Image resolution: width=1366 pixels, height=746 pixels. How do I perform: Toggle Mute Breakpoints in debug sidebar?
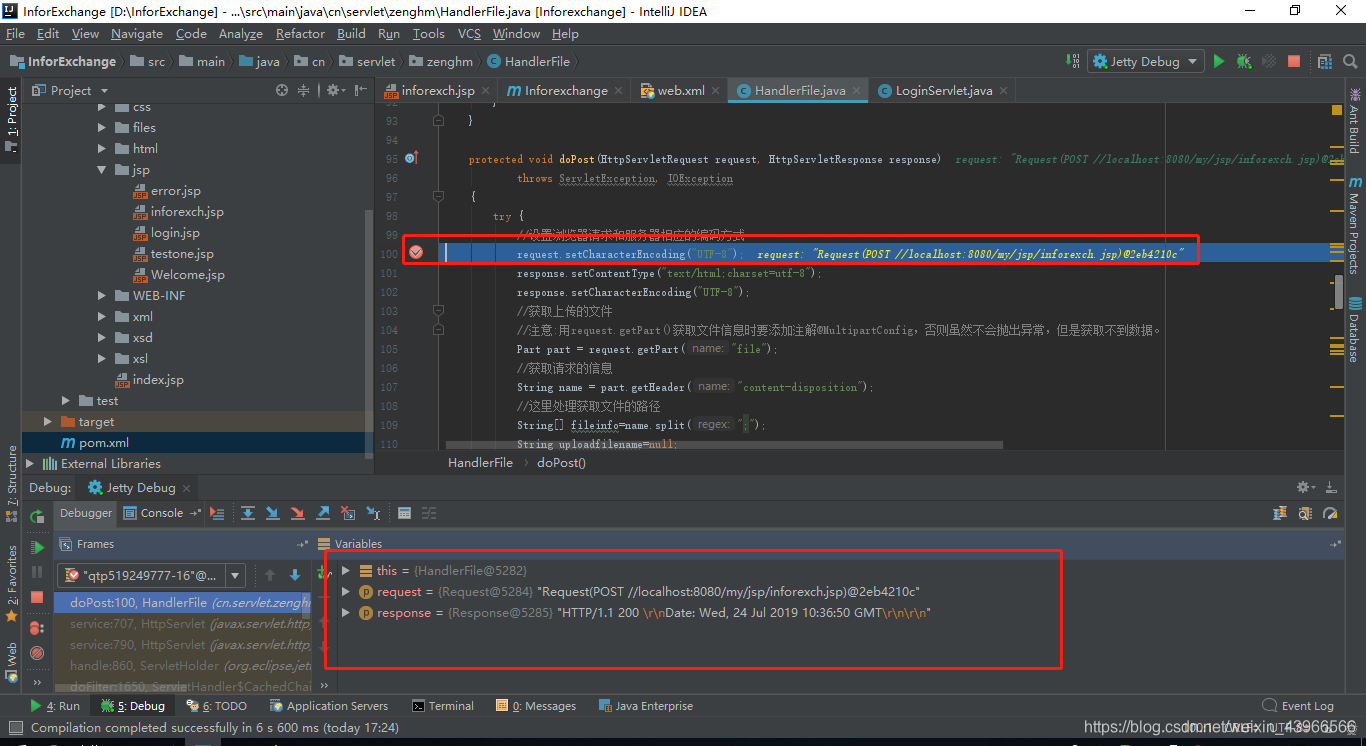(x=37, y=653)
